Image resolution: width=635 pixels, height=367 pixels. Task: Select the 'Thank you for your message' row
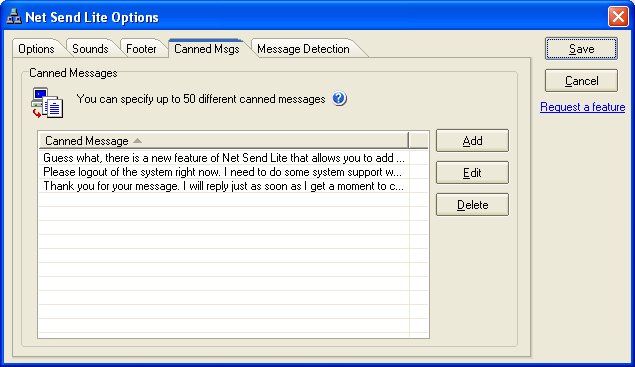224,186
